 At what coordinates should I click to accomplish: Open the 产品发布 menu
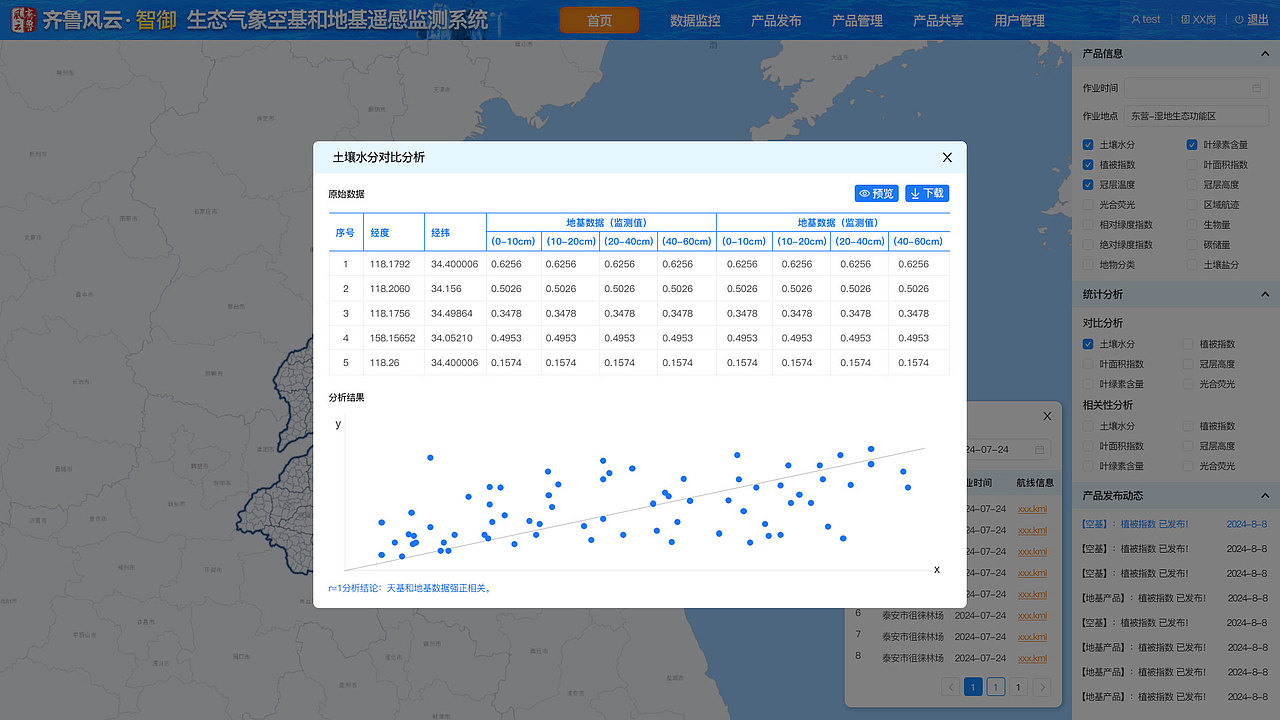pos(776,20)
